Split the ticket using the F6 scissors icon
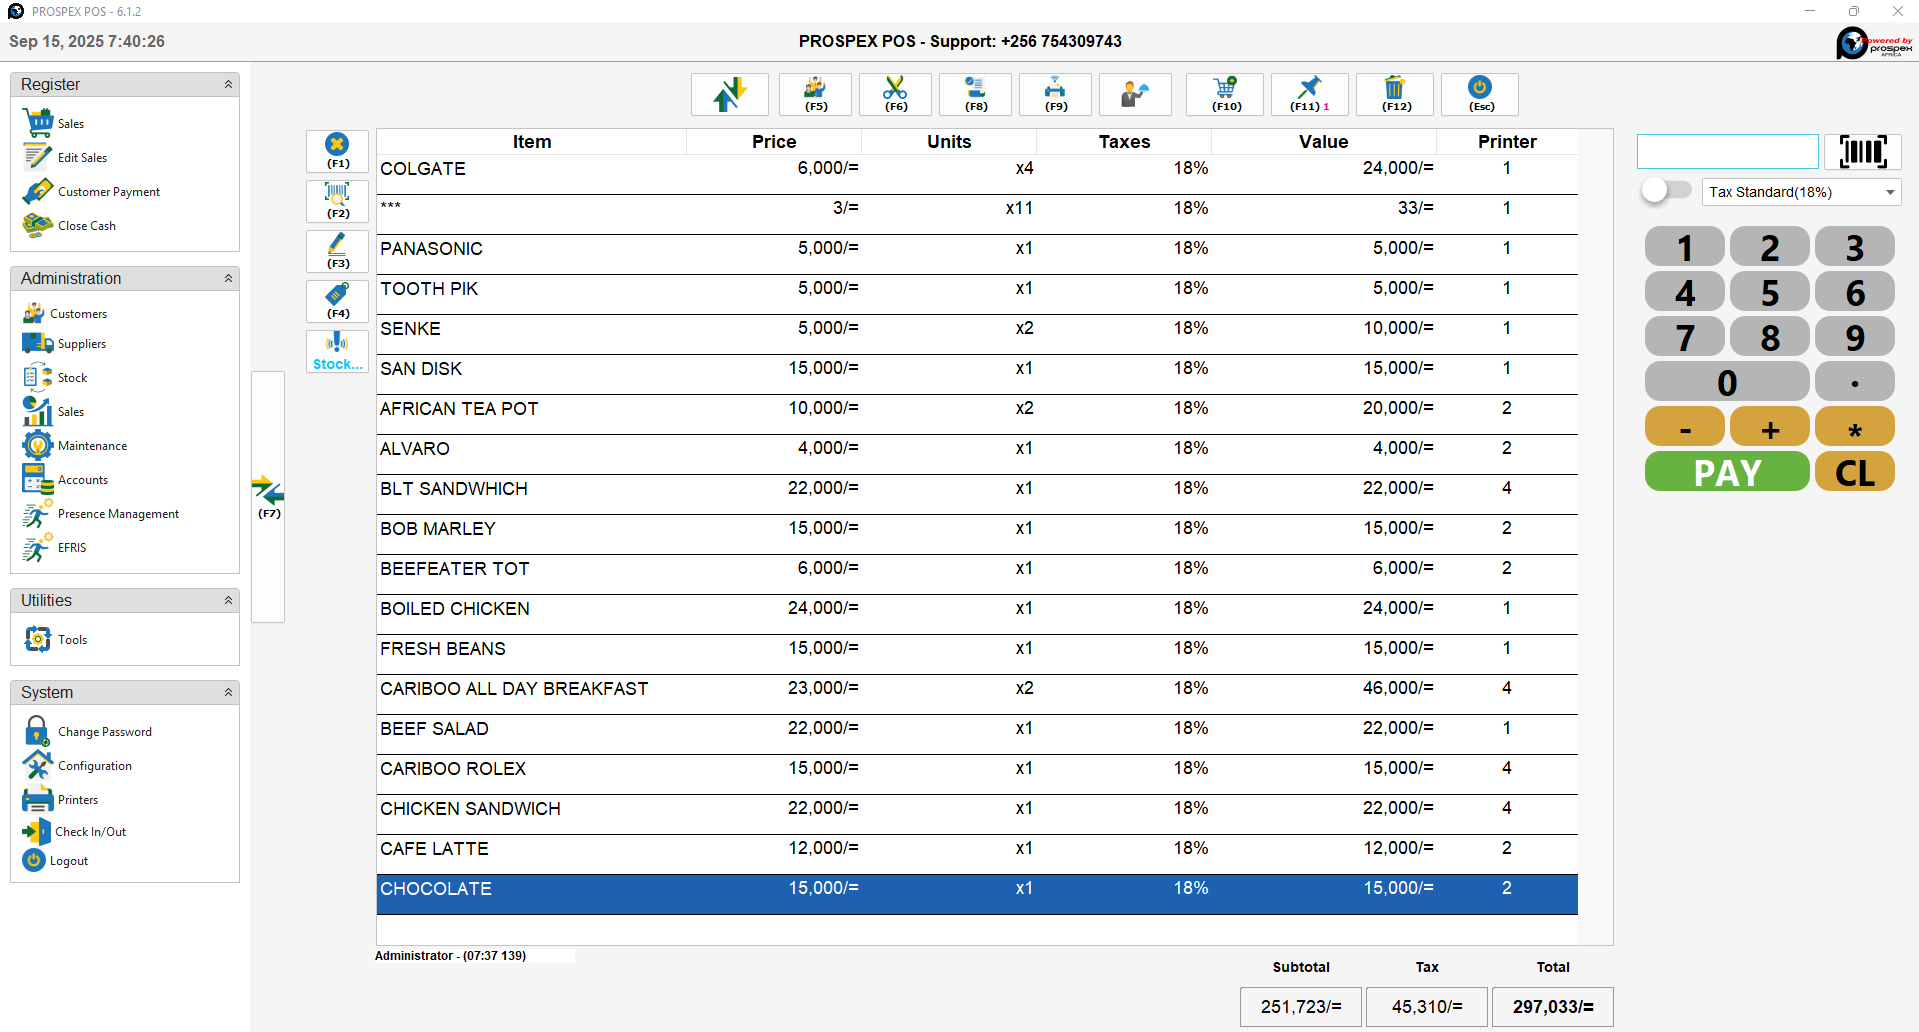This screenshot has width=1919, height=1032. (x=895, y=94)
